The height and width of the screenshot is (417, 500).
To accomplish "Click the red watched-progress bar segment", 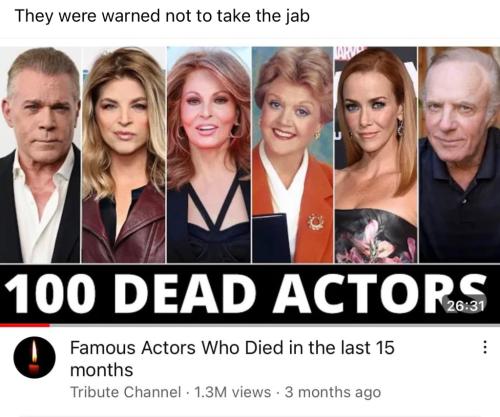I will [x=25, y=325].
